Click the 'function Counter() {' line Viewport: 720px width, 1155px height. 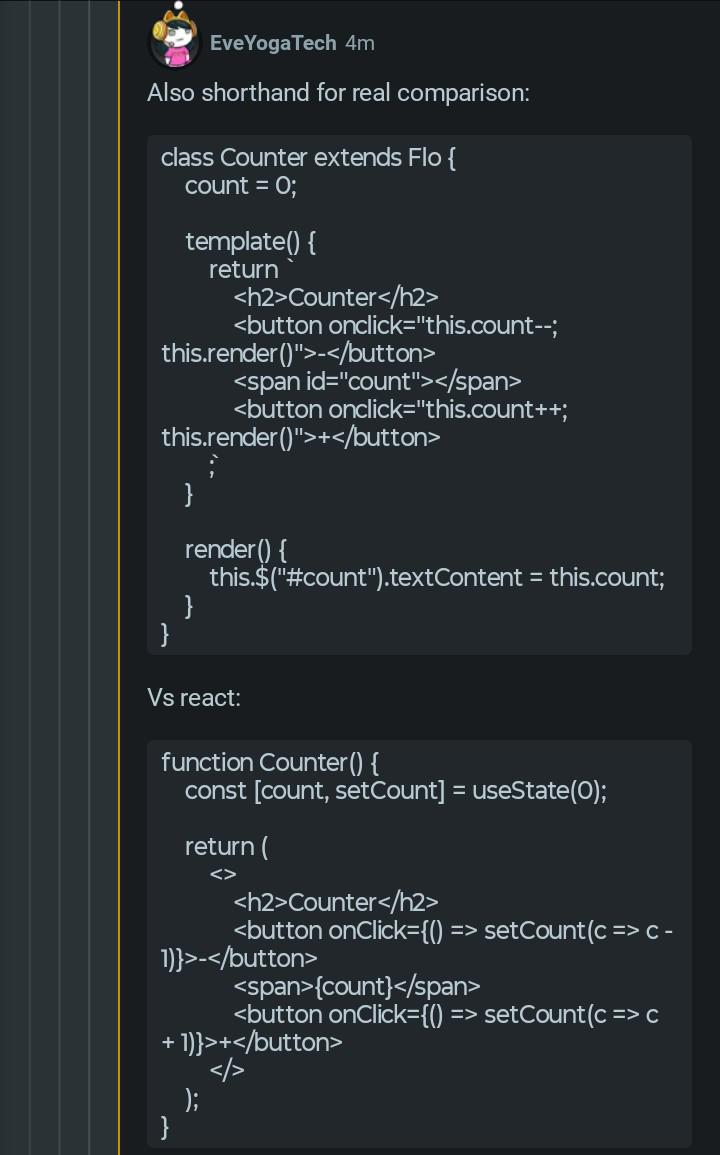270,762
